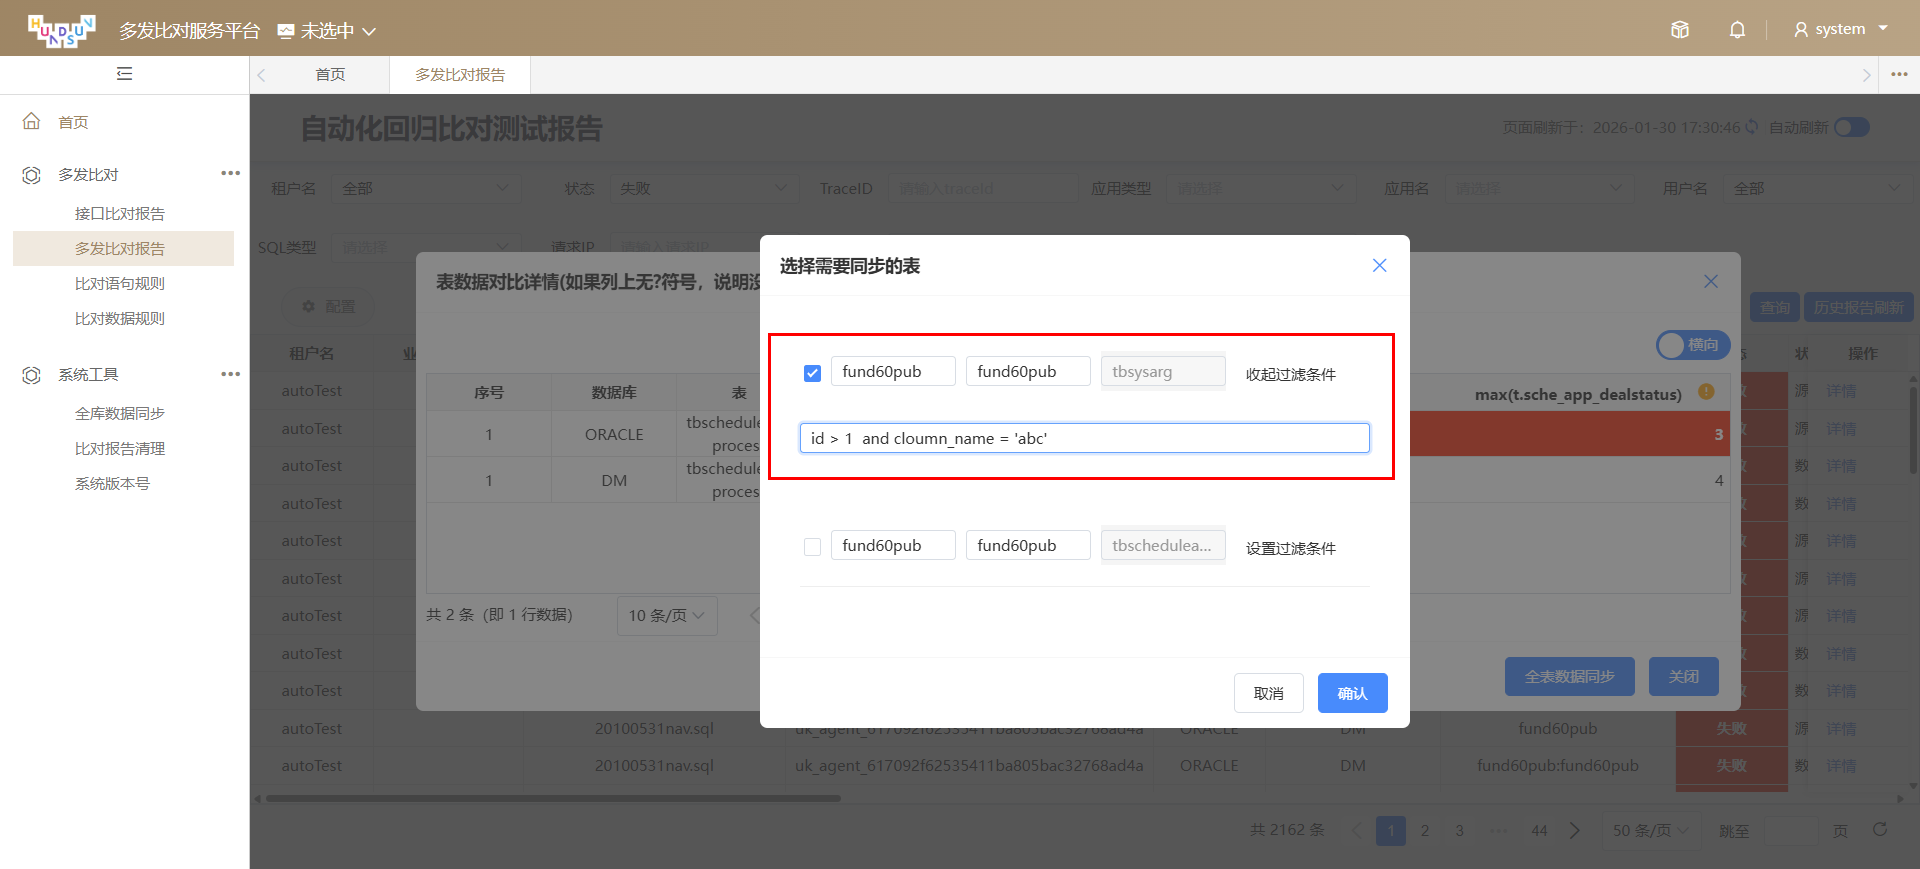Viewport: 1920px width, 869px height.
Task: Click the filter condition text input
Action: click(1084, 438)
